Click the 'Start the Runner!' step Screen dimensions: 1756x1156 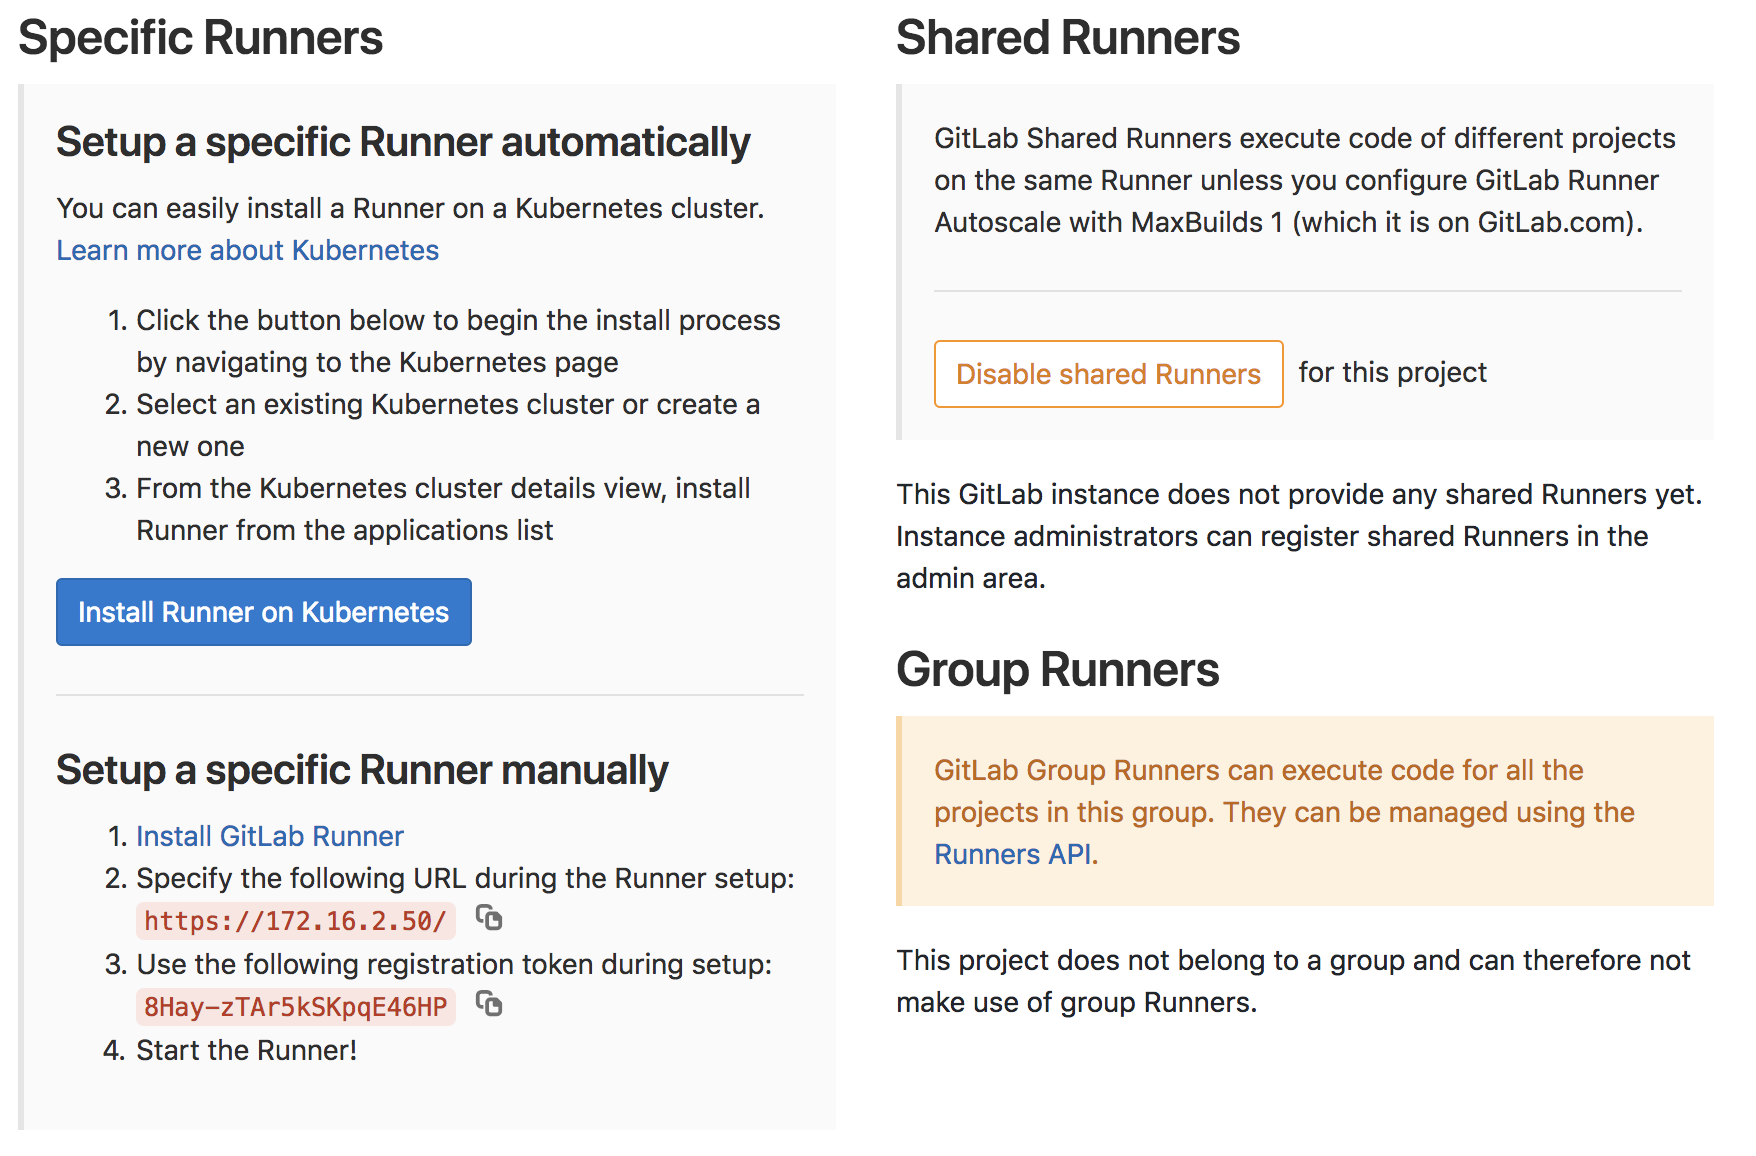pyautogui.click(x=246, y=1050)
